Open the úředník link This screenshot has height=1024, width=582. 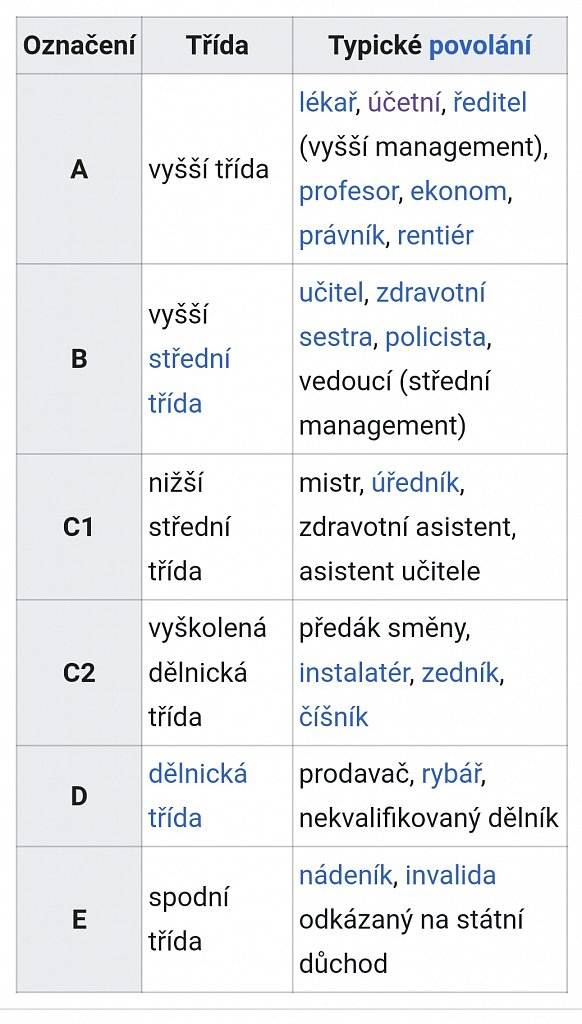415,483
